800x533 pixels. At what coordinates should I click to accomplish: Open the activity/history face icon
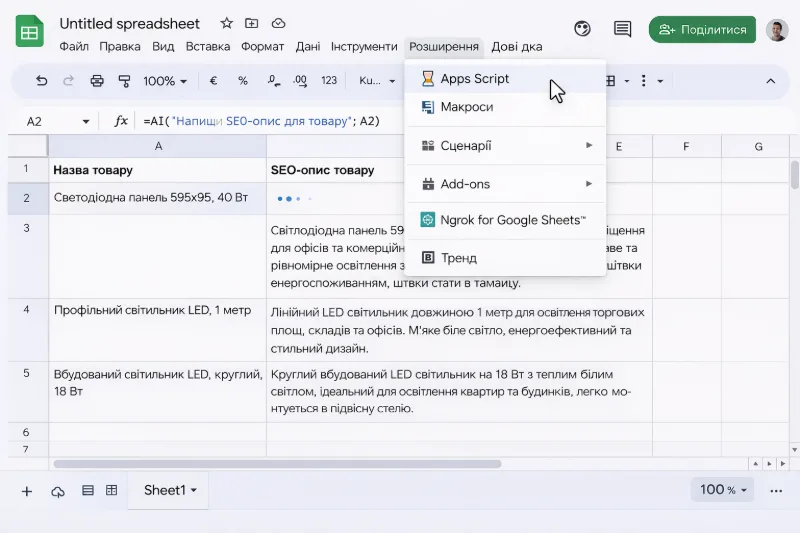(x=582, y=29)
